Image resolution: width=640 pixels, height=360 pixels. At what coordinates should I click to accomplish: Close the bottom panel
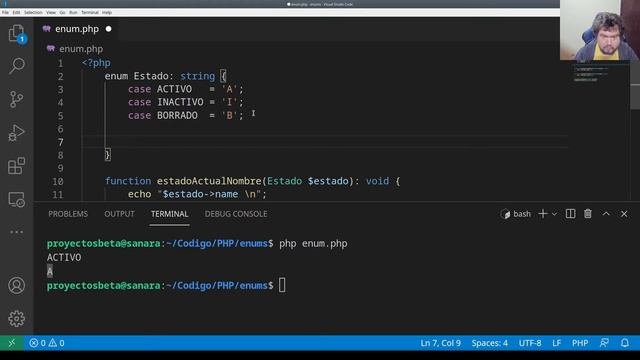click(x=624, y=214)
